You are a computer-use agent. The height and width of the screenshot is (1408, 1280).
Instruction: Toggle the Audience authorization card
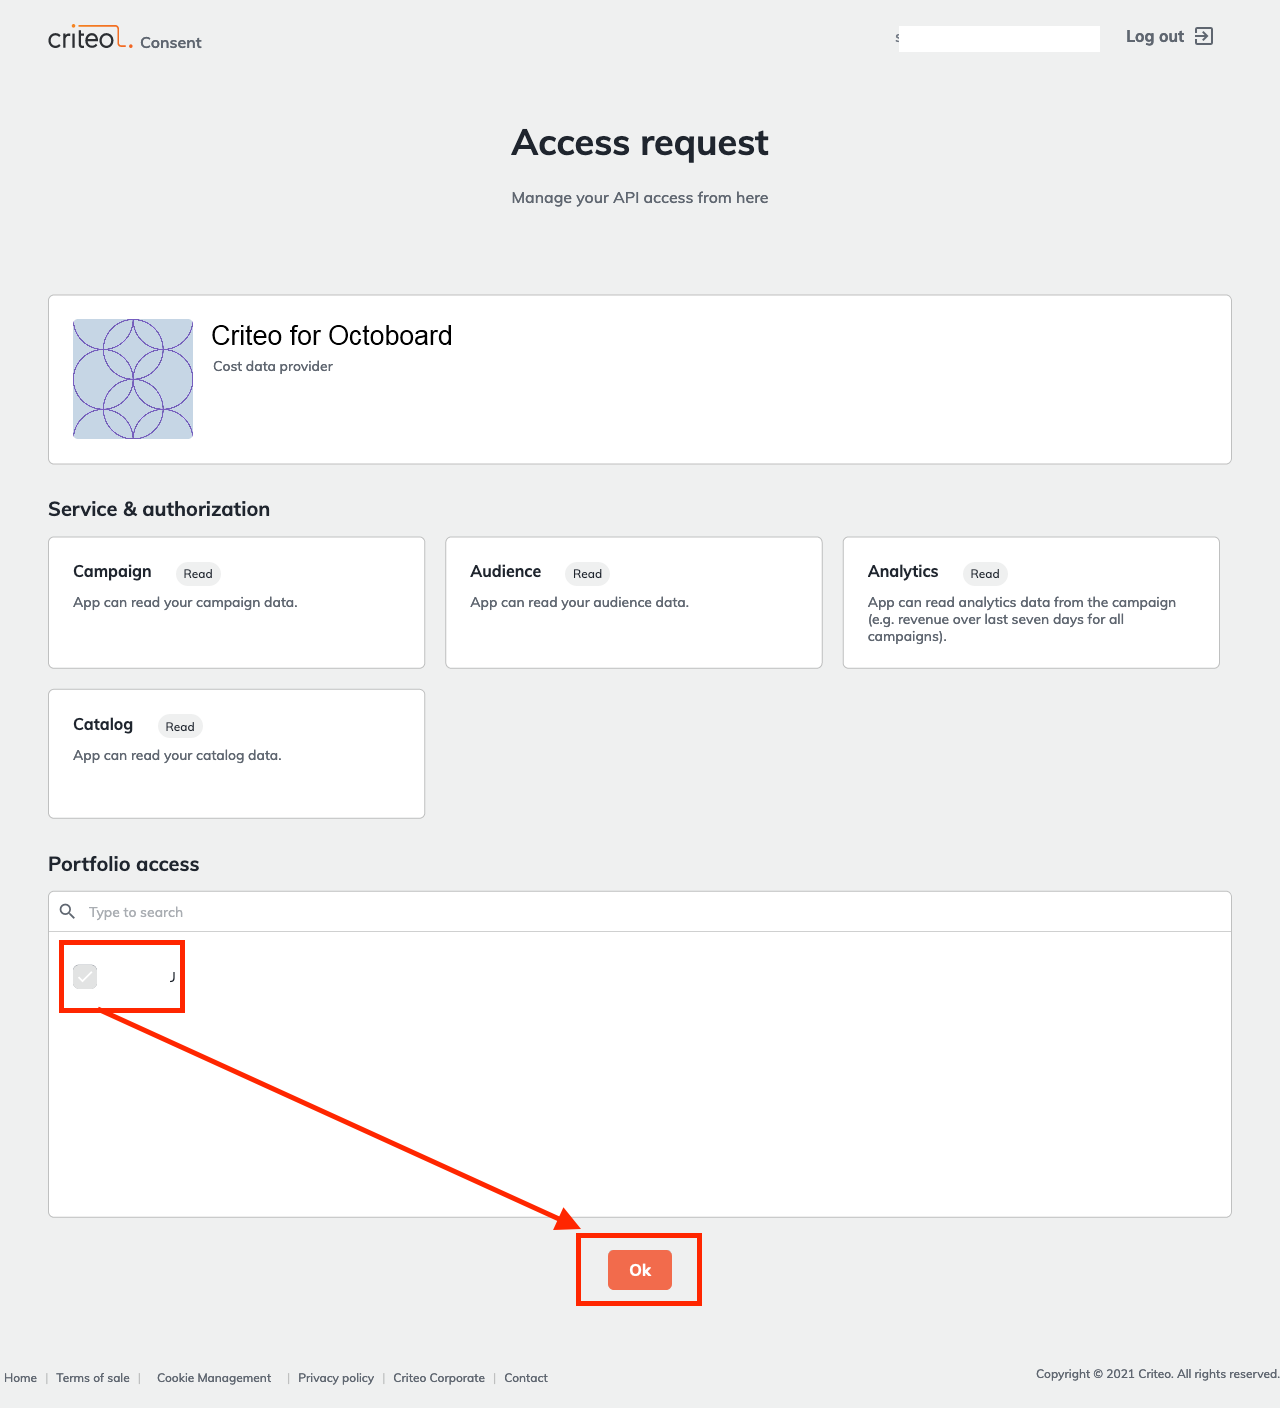[x=633, y=602]
